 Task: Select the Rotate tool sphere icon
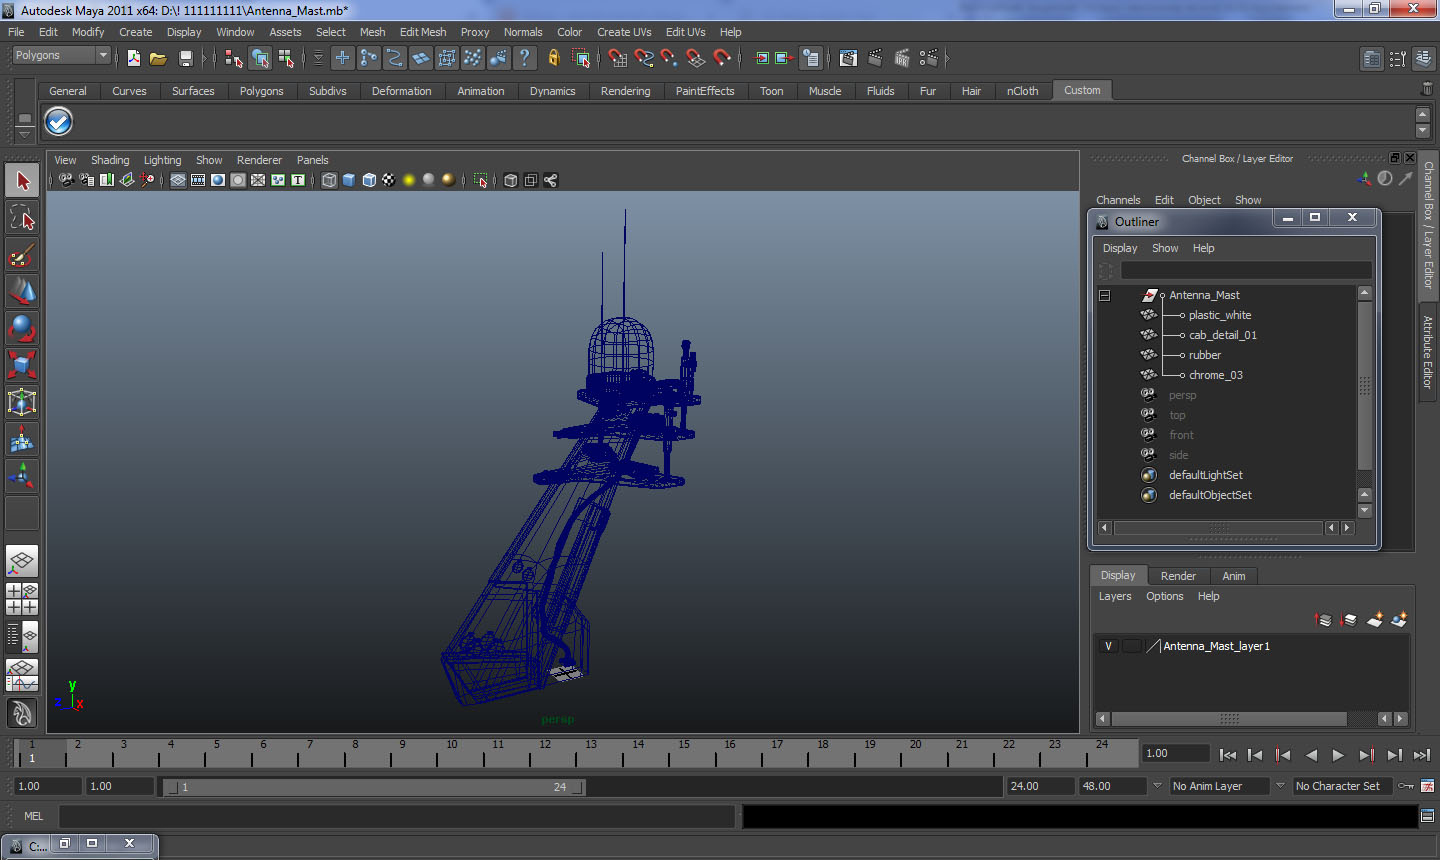click(22, 328)
